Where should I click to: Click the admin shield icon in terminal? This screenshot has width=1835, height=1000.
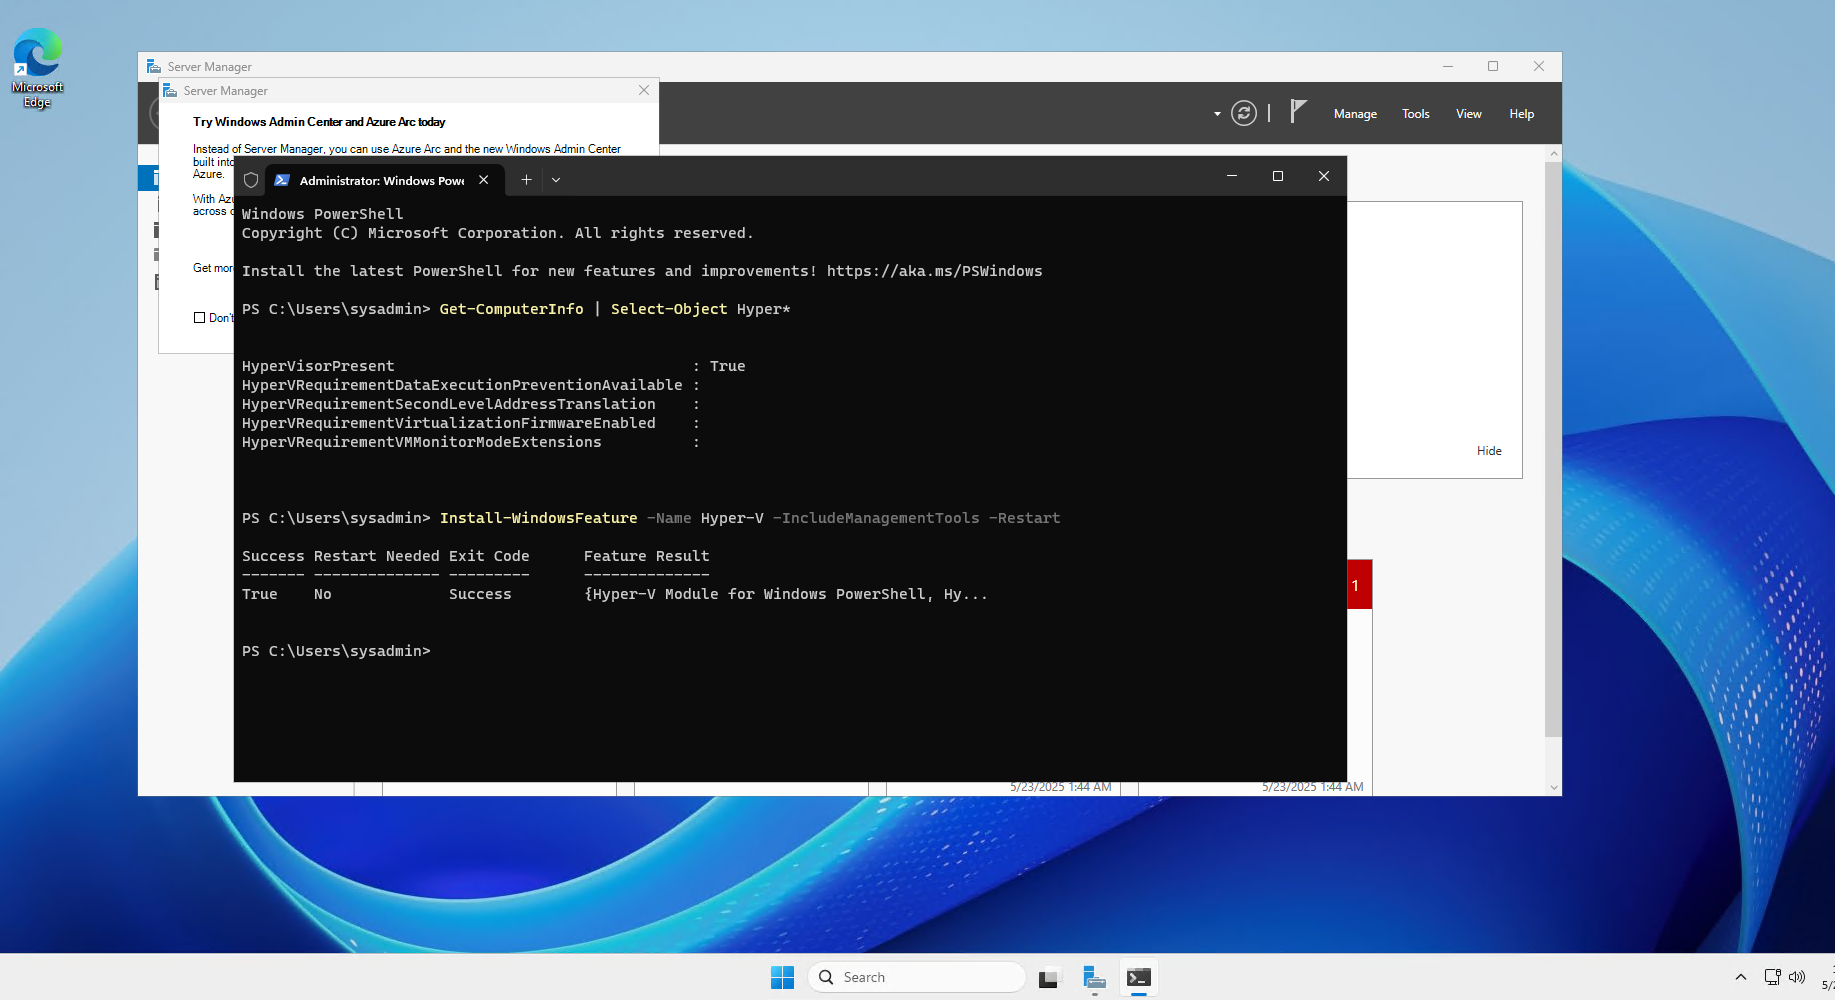tap(251, 180)
